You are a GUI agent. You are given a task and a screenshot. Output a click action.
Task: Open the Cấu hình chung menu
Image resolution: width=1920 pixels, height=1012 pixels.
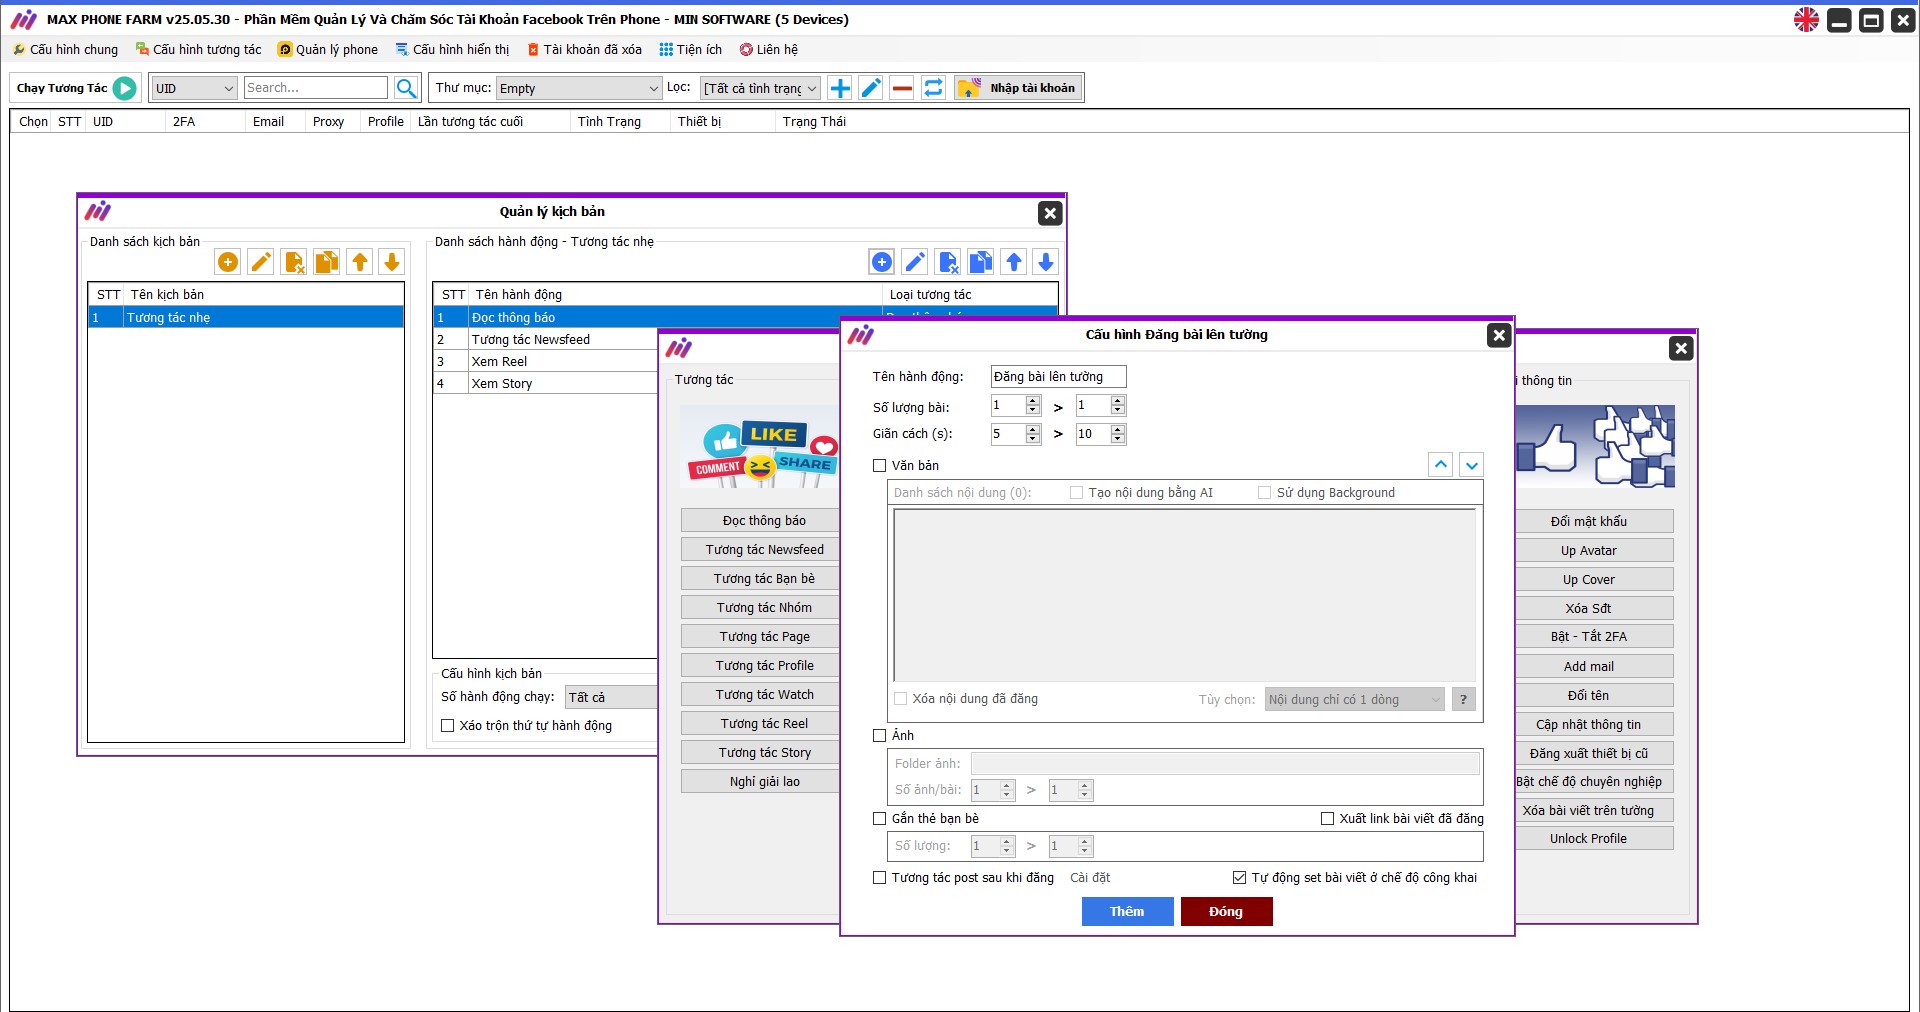click(65, 50)
